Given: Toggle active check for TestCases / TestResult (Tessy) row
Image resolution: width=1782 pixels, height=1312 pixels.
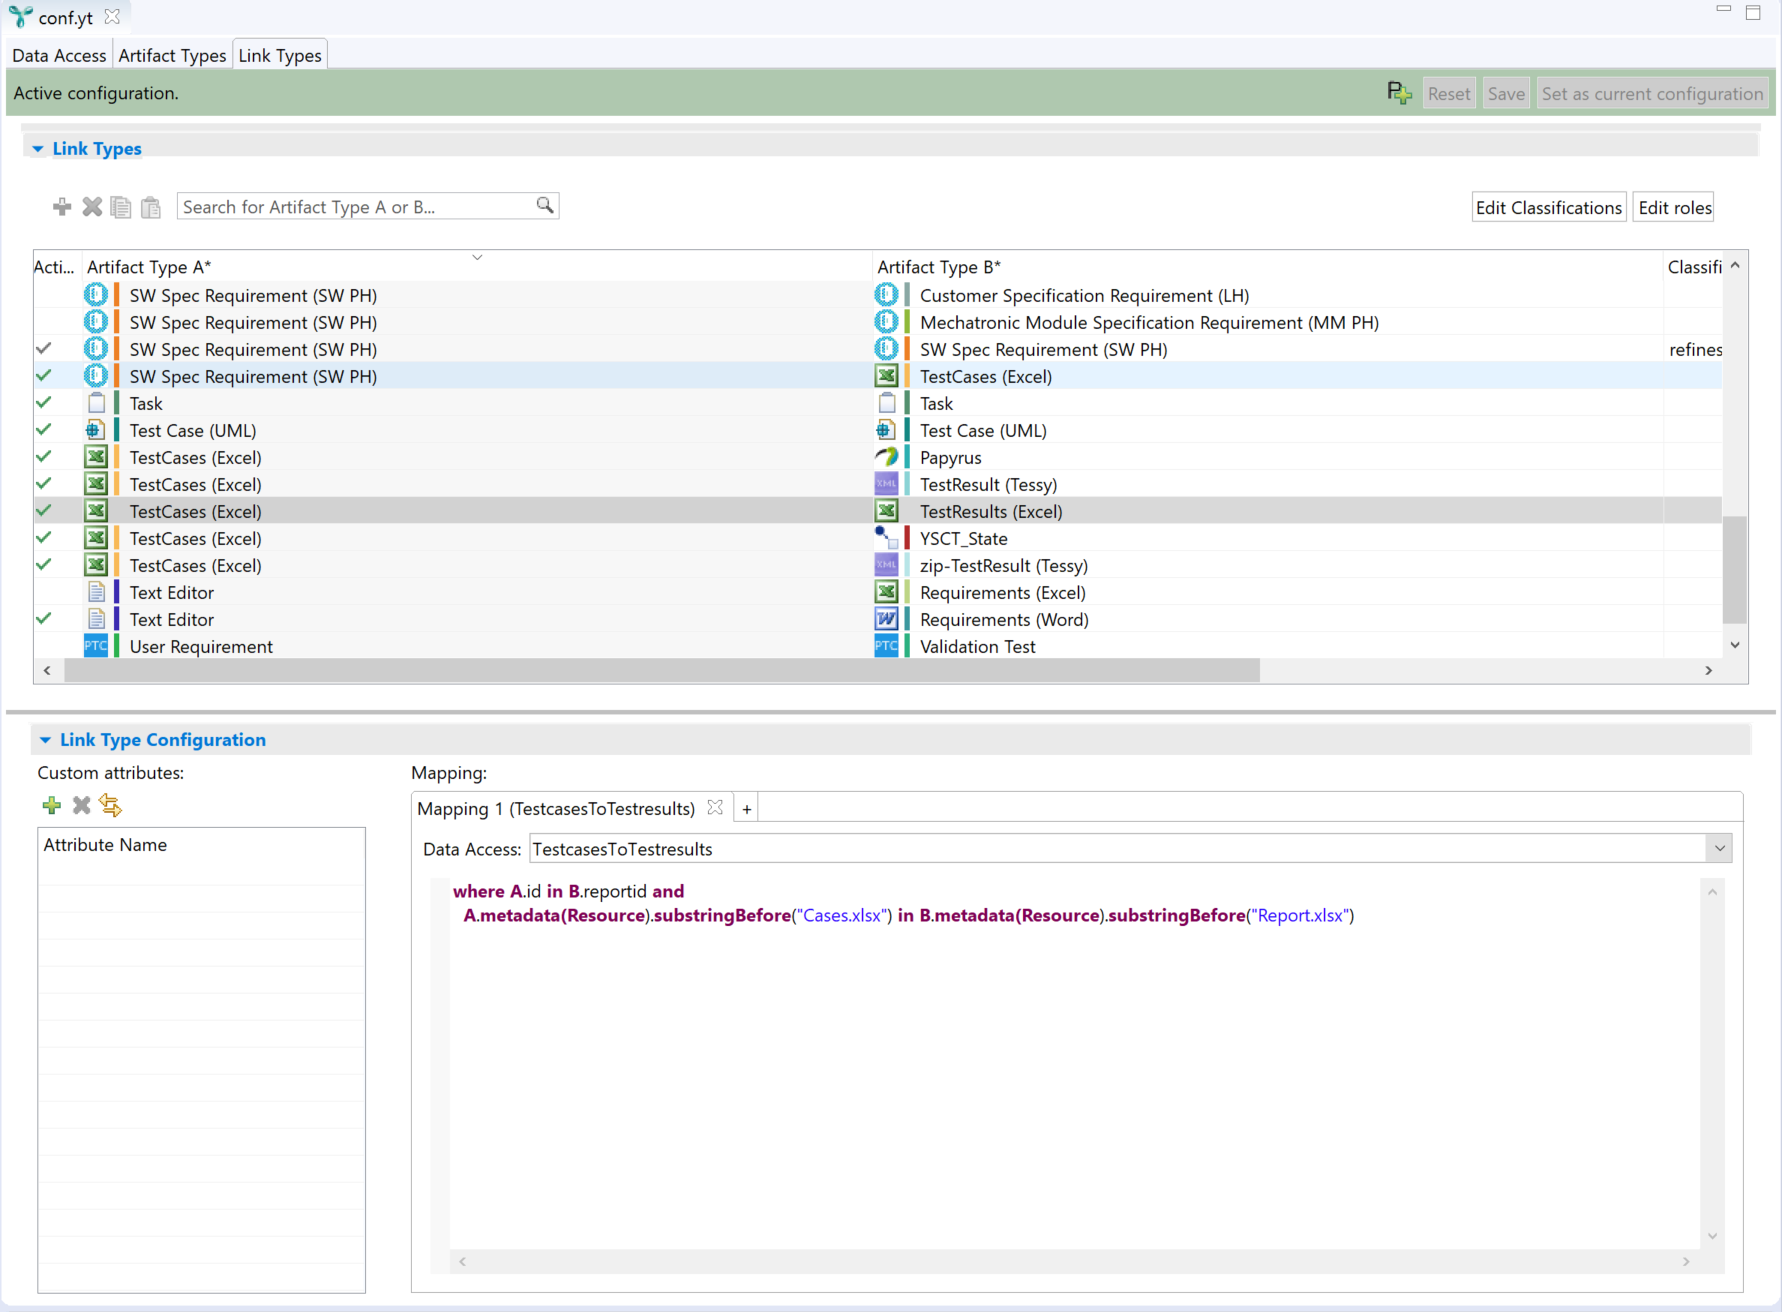Looking at the screenshot, I should pyautogui.click(x=44, y=484).
